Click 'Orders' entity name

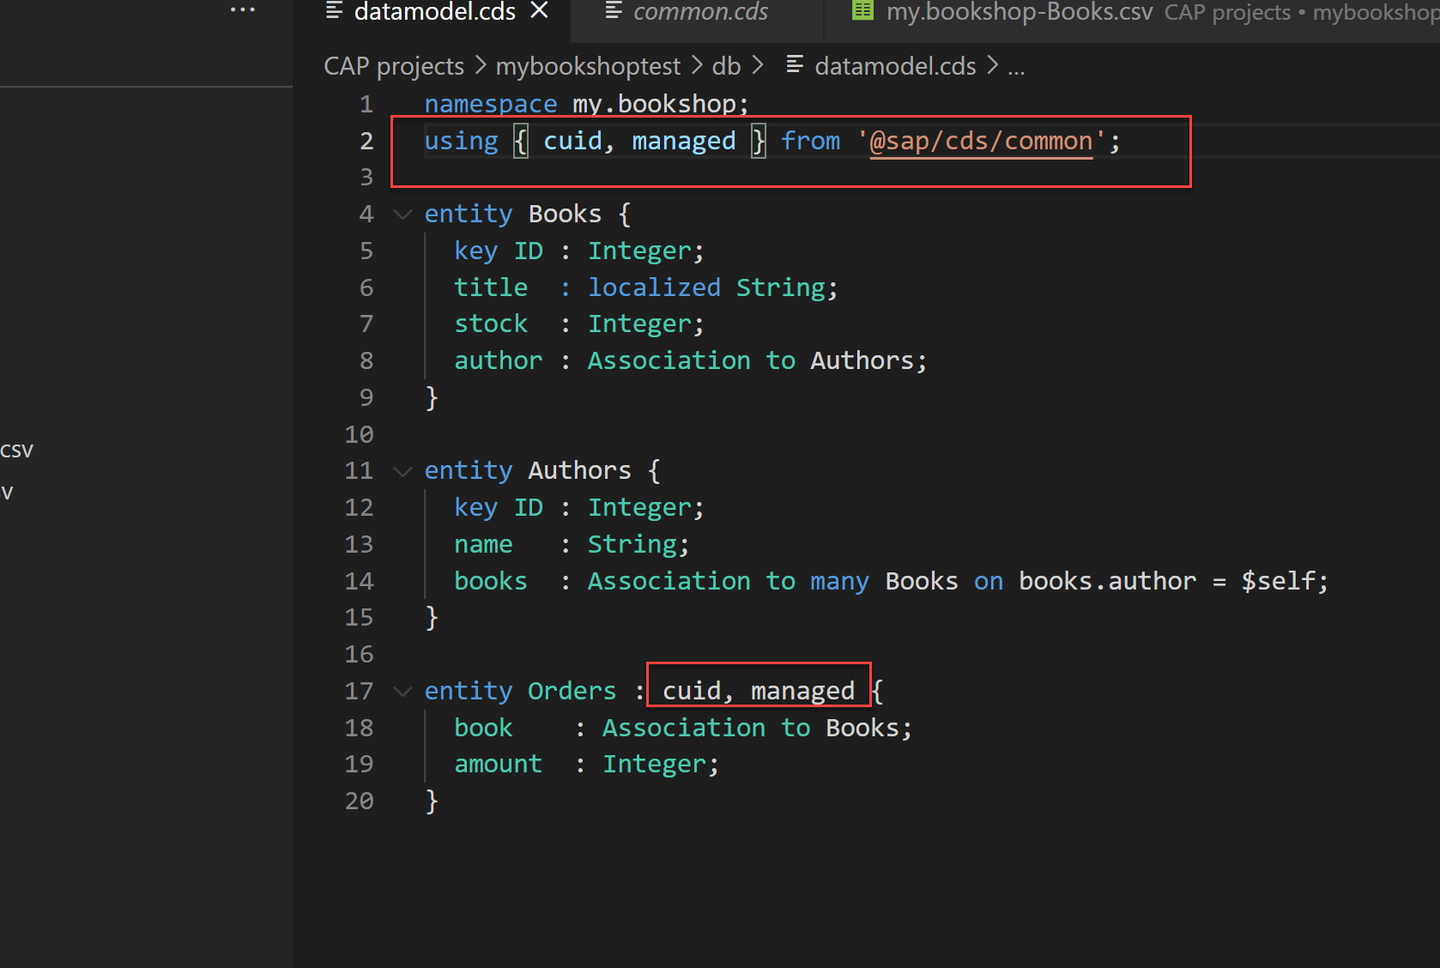click(572, 691)
